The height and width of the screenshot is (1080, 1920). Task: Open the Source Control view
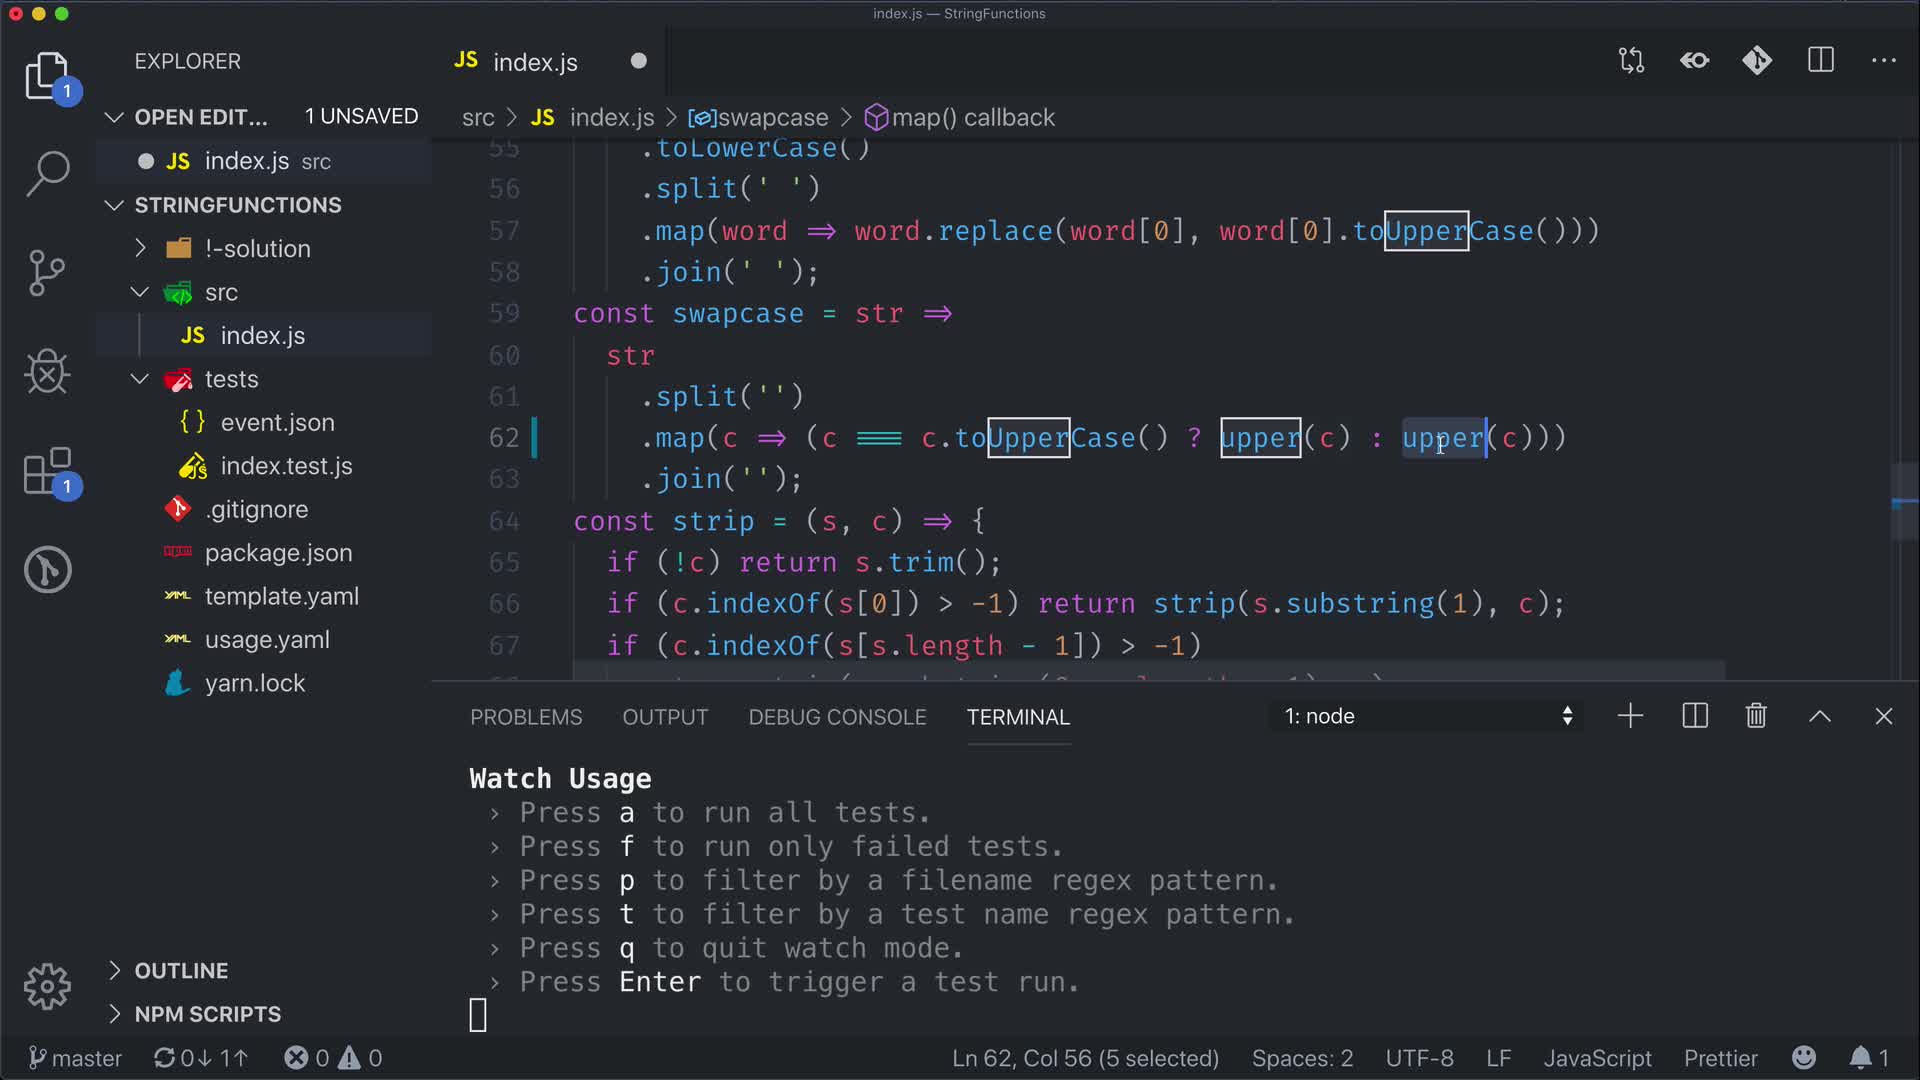(47, 272)
